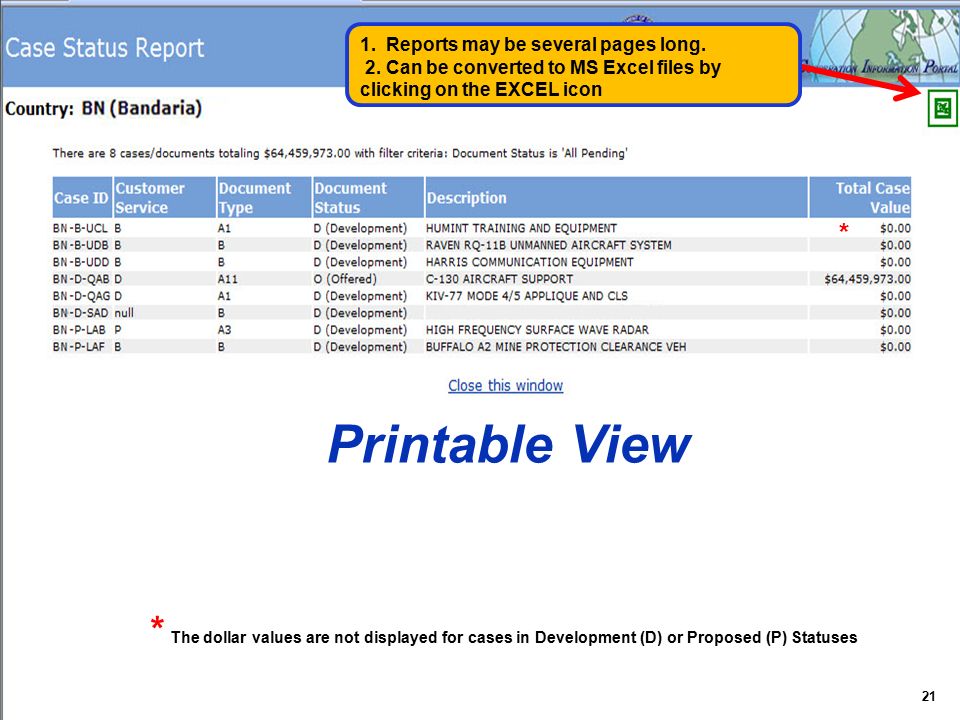Click the Close this window link
The width and height of the screenshot is (960, 720).
[x=505, y=386]
